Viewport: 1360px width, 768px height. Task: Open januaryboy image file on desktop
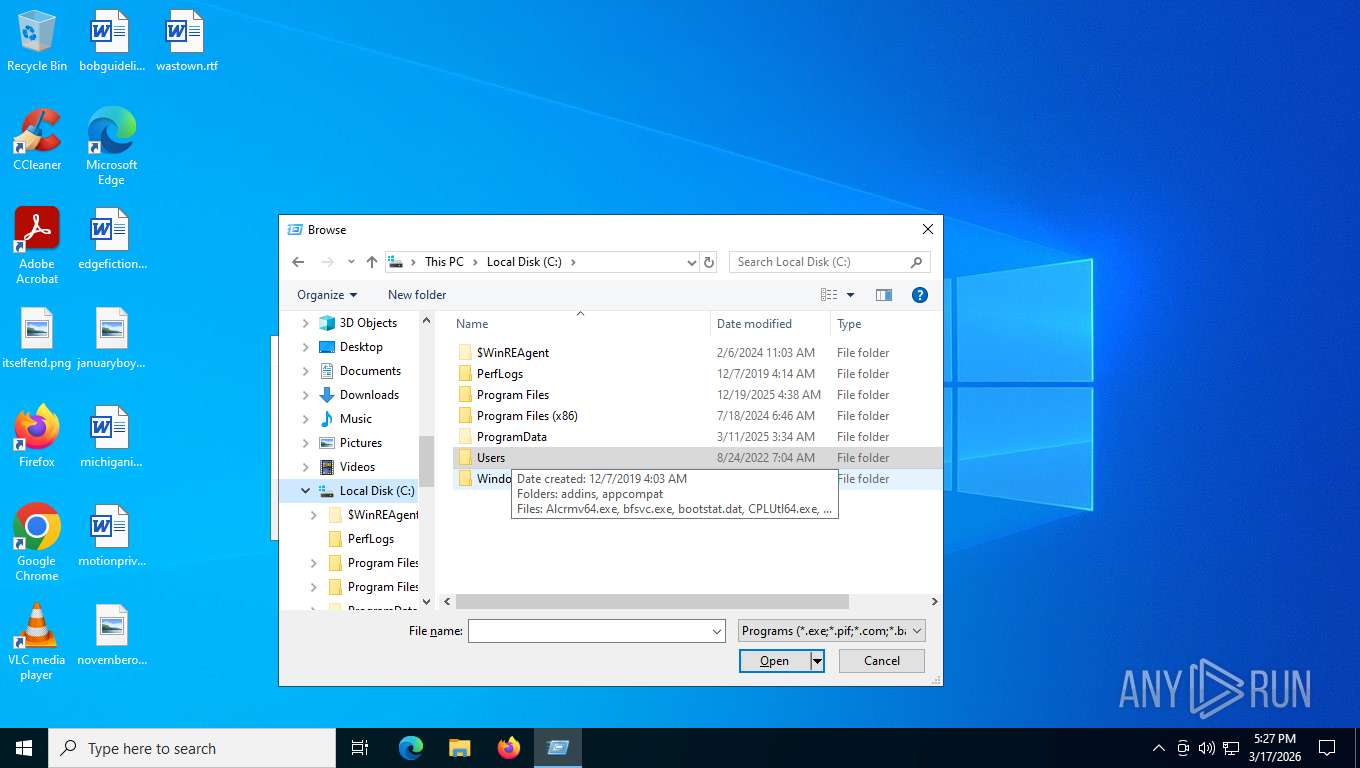[x=111, y=339]
